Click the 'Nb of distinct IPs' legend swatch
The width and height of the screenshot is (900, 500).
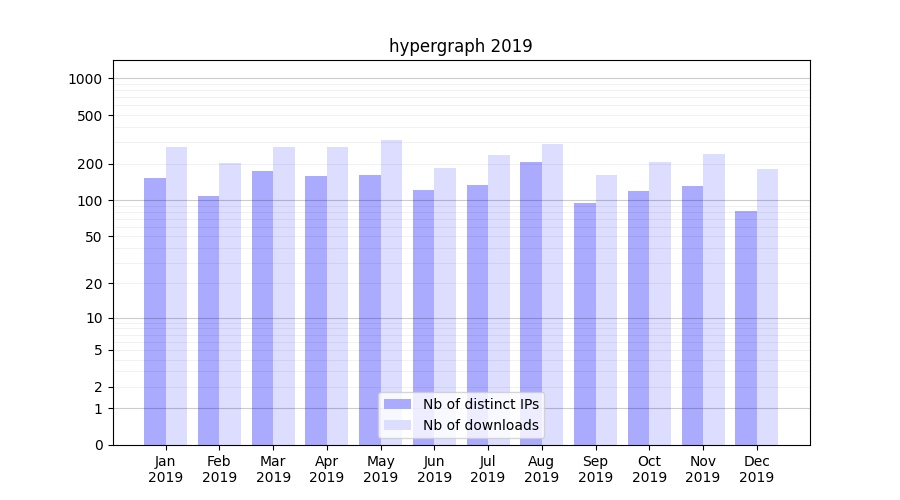(397, 404)
